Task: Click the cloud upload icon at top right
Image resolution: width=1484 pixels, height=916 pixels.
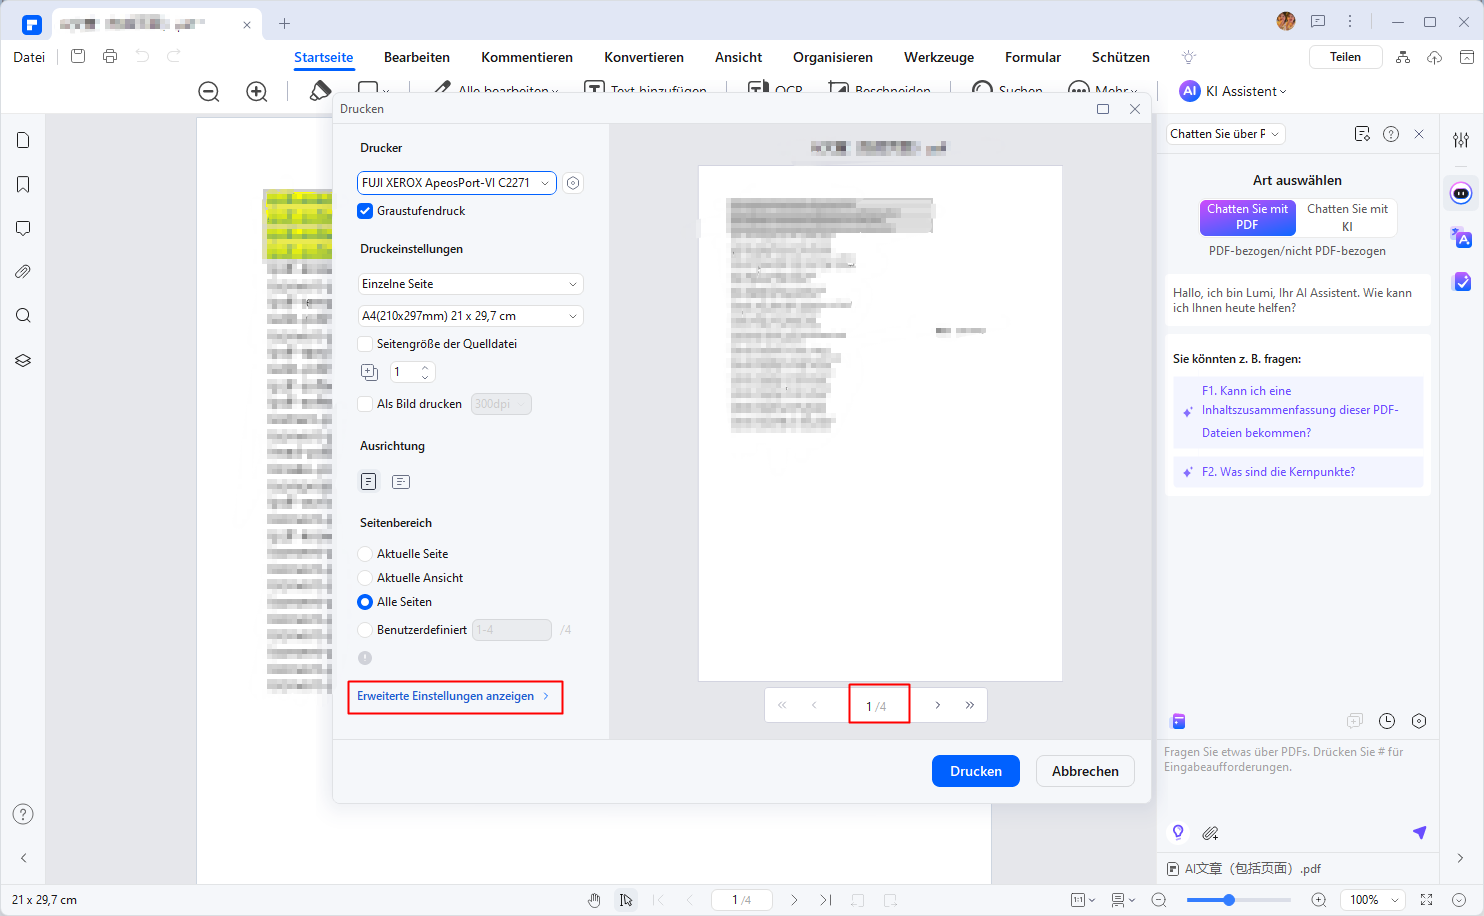Action: pos(1434,57)
